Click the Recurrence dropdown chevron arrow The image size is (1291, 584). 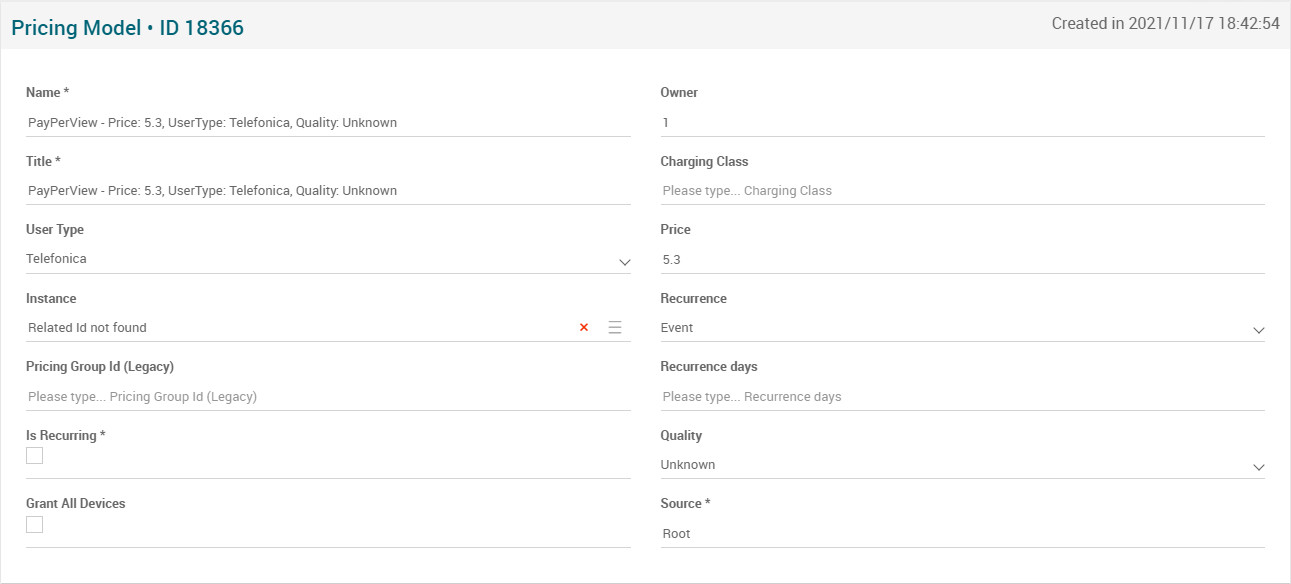tap(1258, 330)
